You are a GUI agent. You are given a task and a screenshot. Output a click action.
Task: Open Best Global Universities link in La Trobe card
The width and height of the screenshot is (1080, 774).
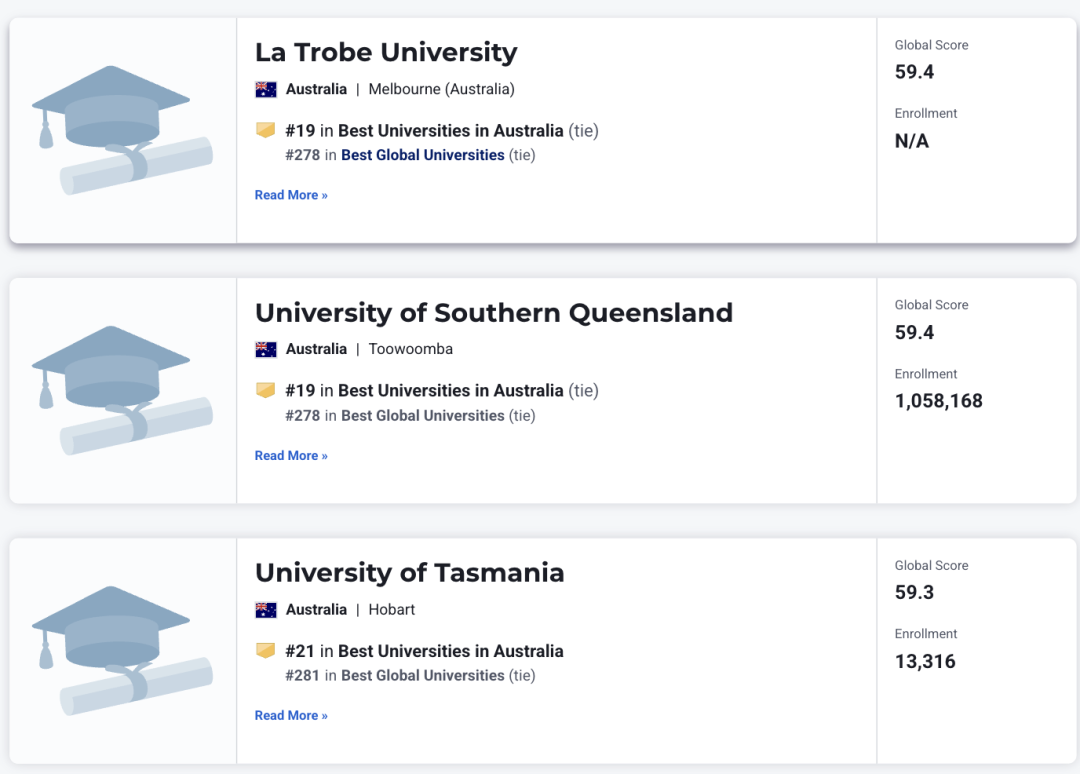pyautogui.click(x=423, y=155)
